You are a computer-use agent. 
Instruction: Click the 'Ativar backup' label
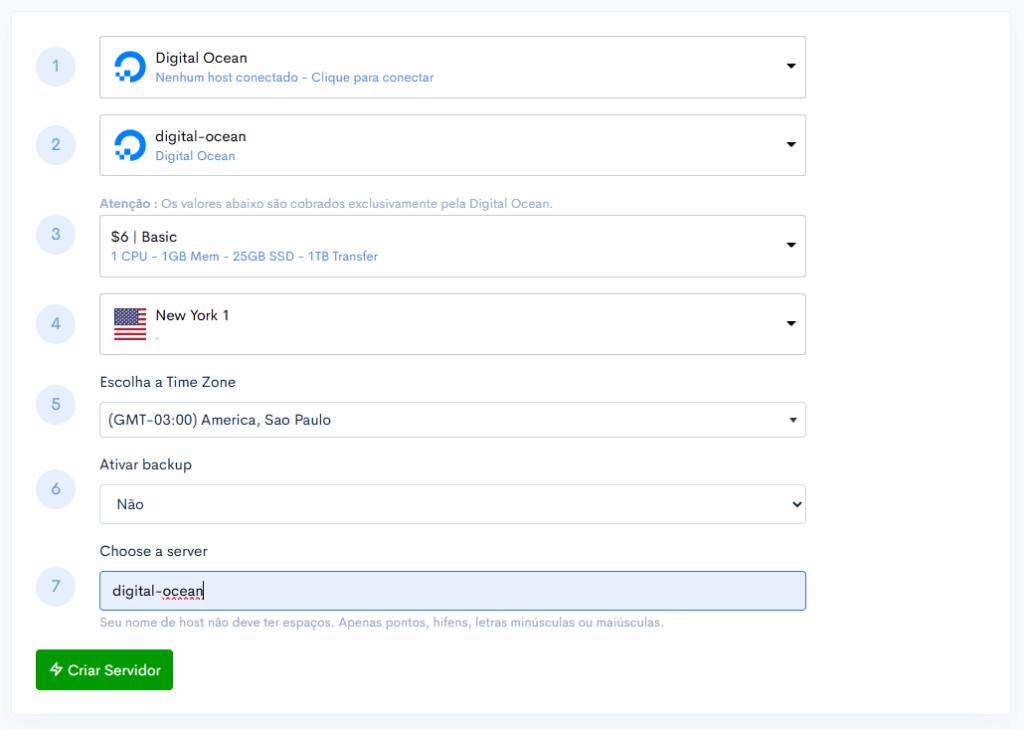[x=146, y=464]
